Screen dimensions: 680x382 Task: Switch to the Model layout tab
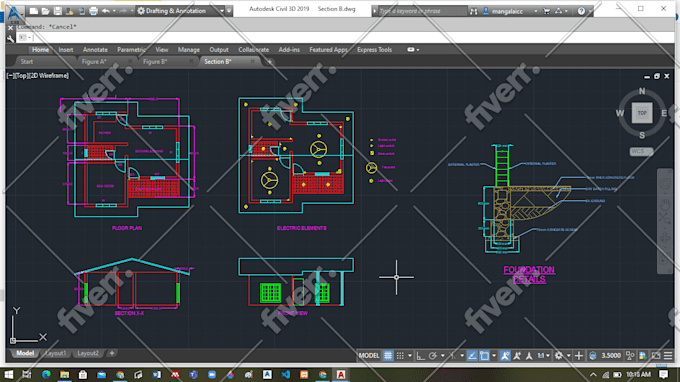[25, 353]
